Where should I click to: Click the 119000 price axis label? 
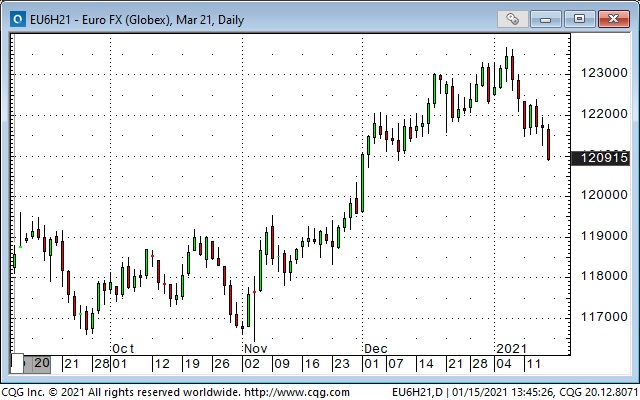tap(604, 236)
